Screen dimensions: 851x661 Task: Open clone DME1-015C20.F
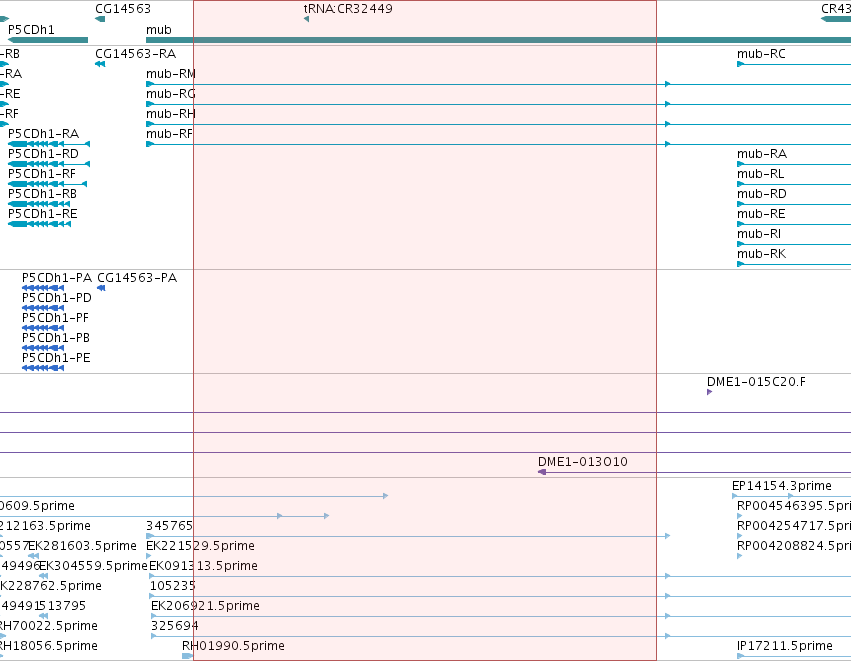click(756, 382)
